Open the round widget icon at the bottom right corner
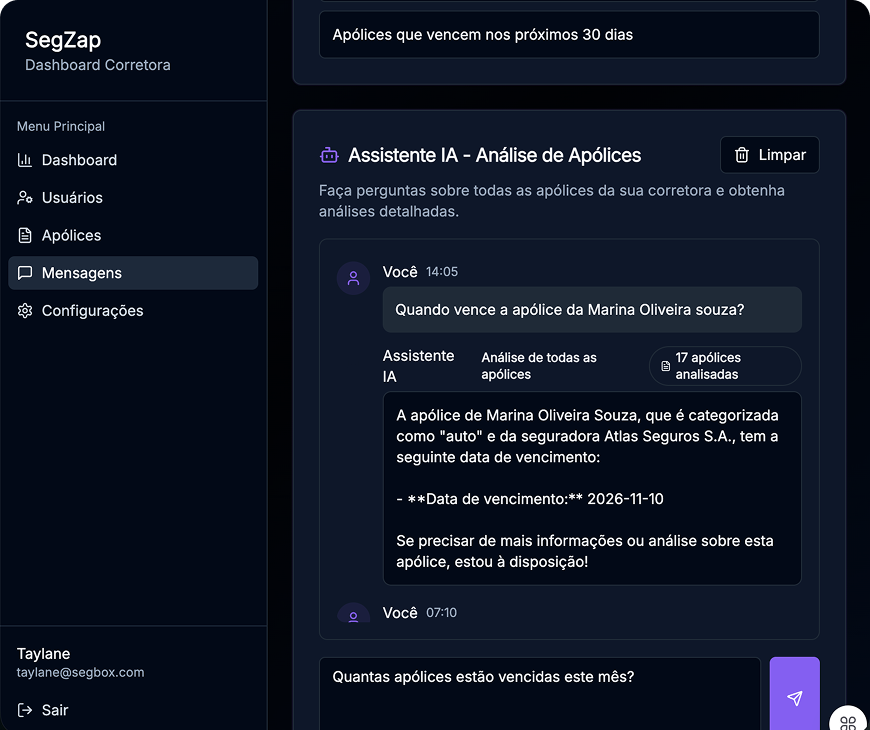The height and width of the screenshot is (730, 870). [848, 722]
